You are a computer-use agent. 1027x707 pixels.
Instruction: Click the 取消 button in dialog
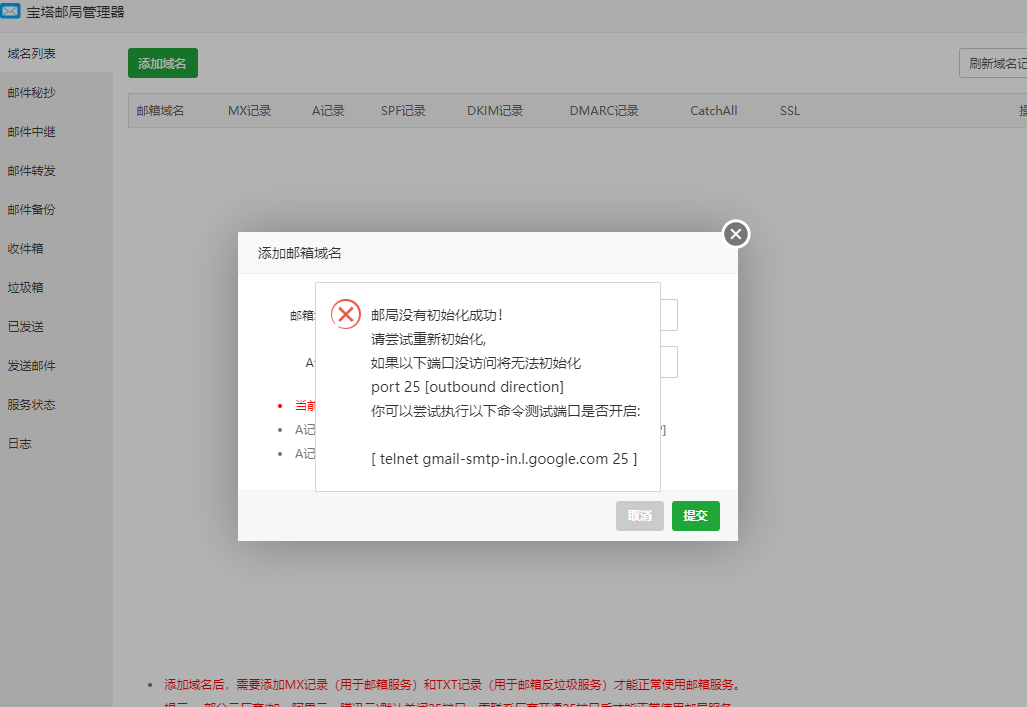[x=639, y=516]
